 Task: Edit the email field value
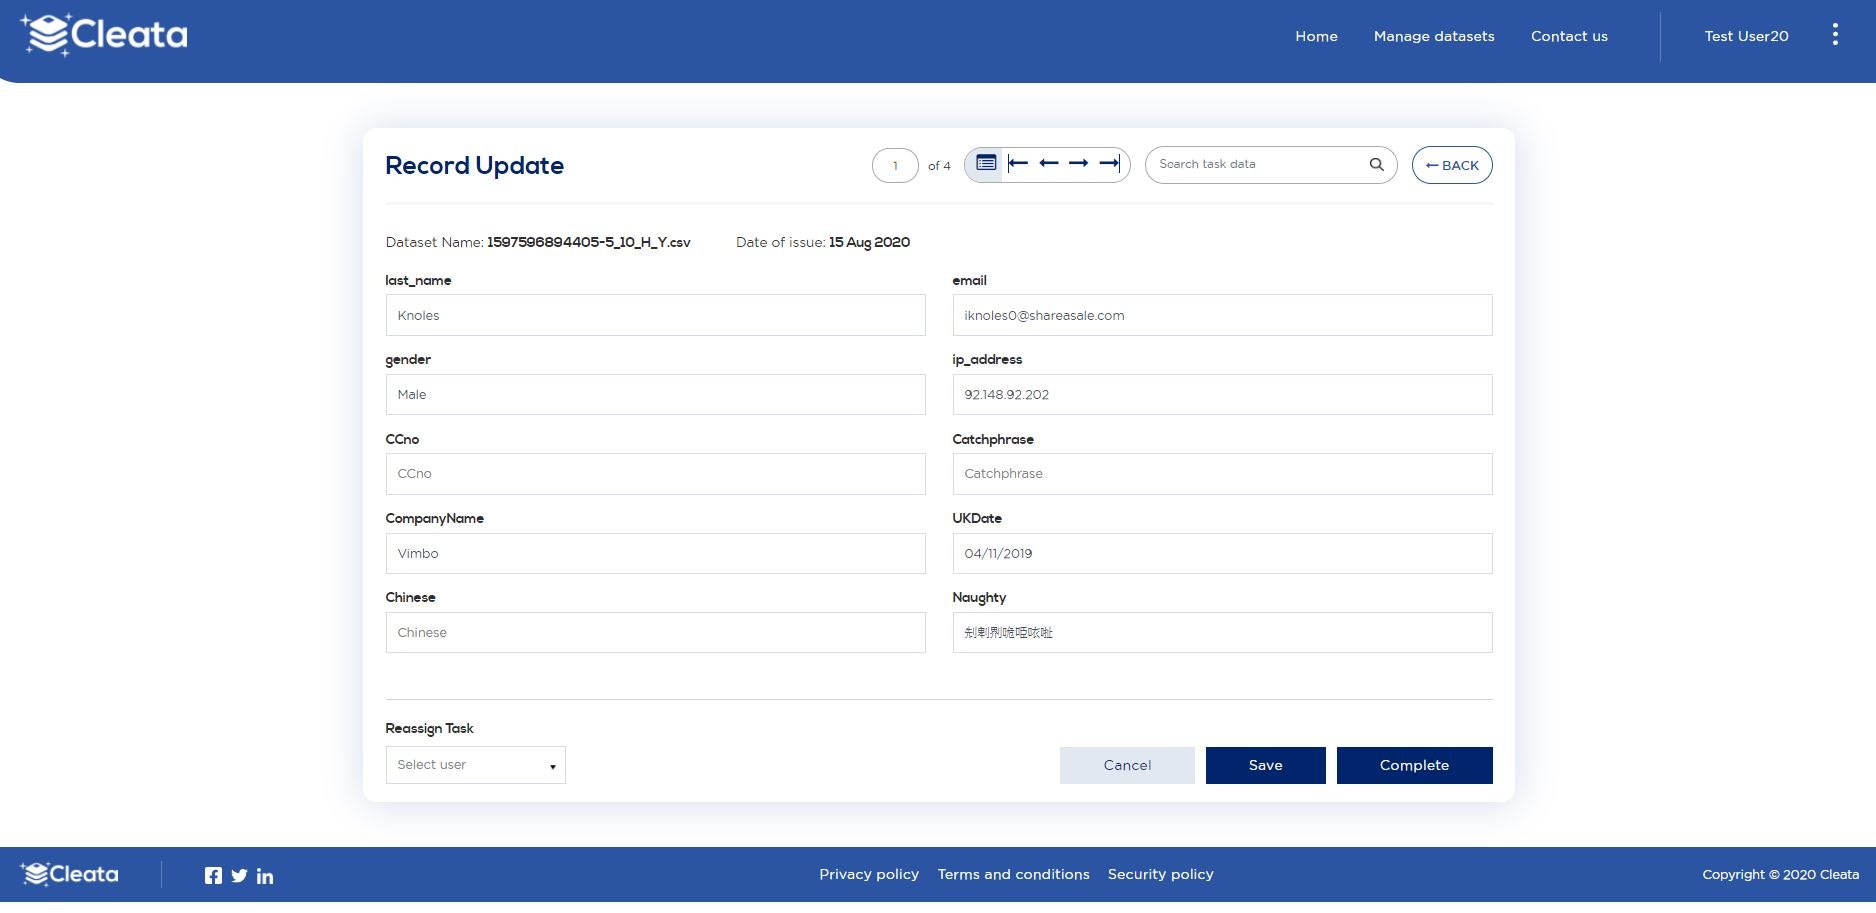tap(1222, 315)
